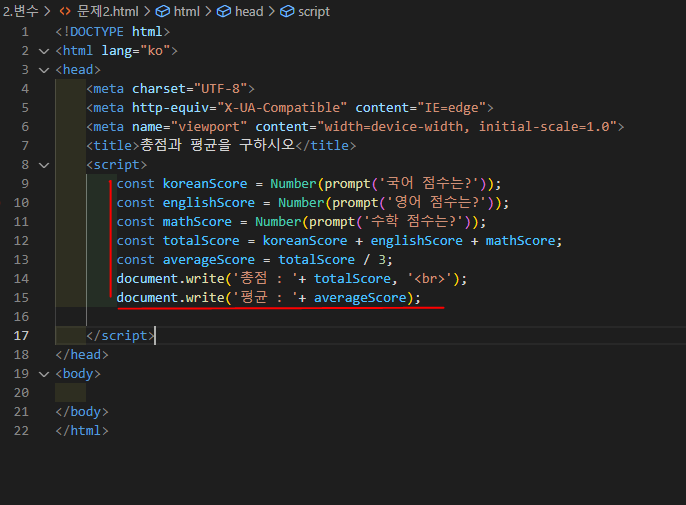Click '영어 점수는?' prompt string
Image resolution: width=686 pixels, height=505 pixels.
point(437,202)
